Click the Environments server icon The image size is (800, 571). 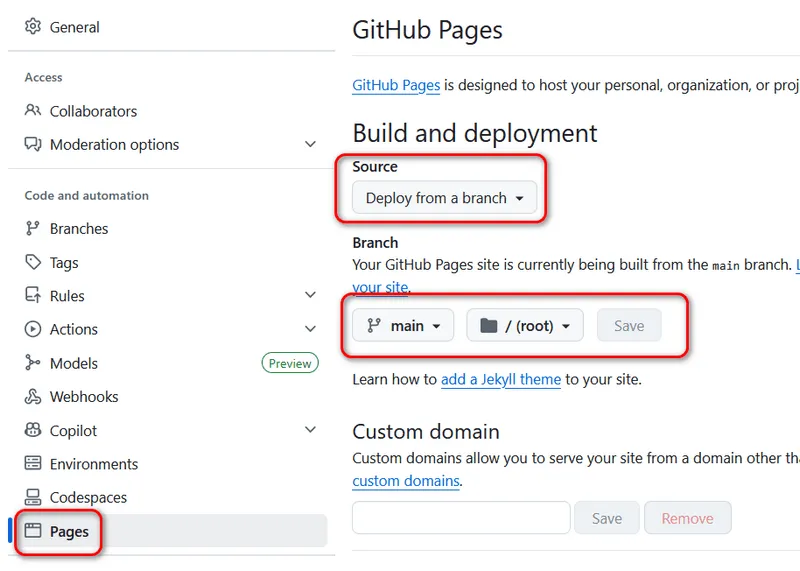(x=33, y=464)
